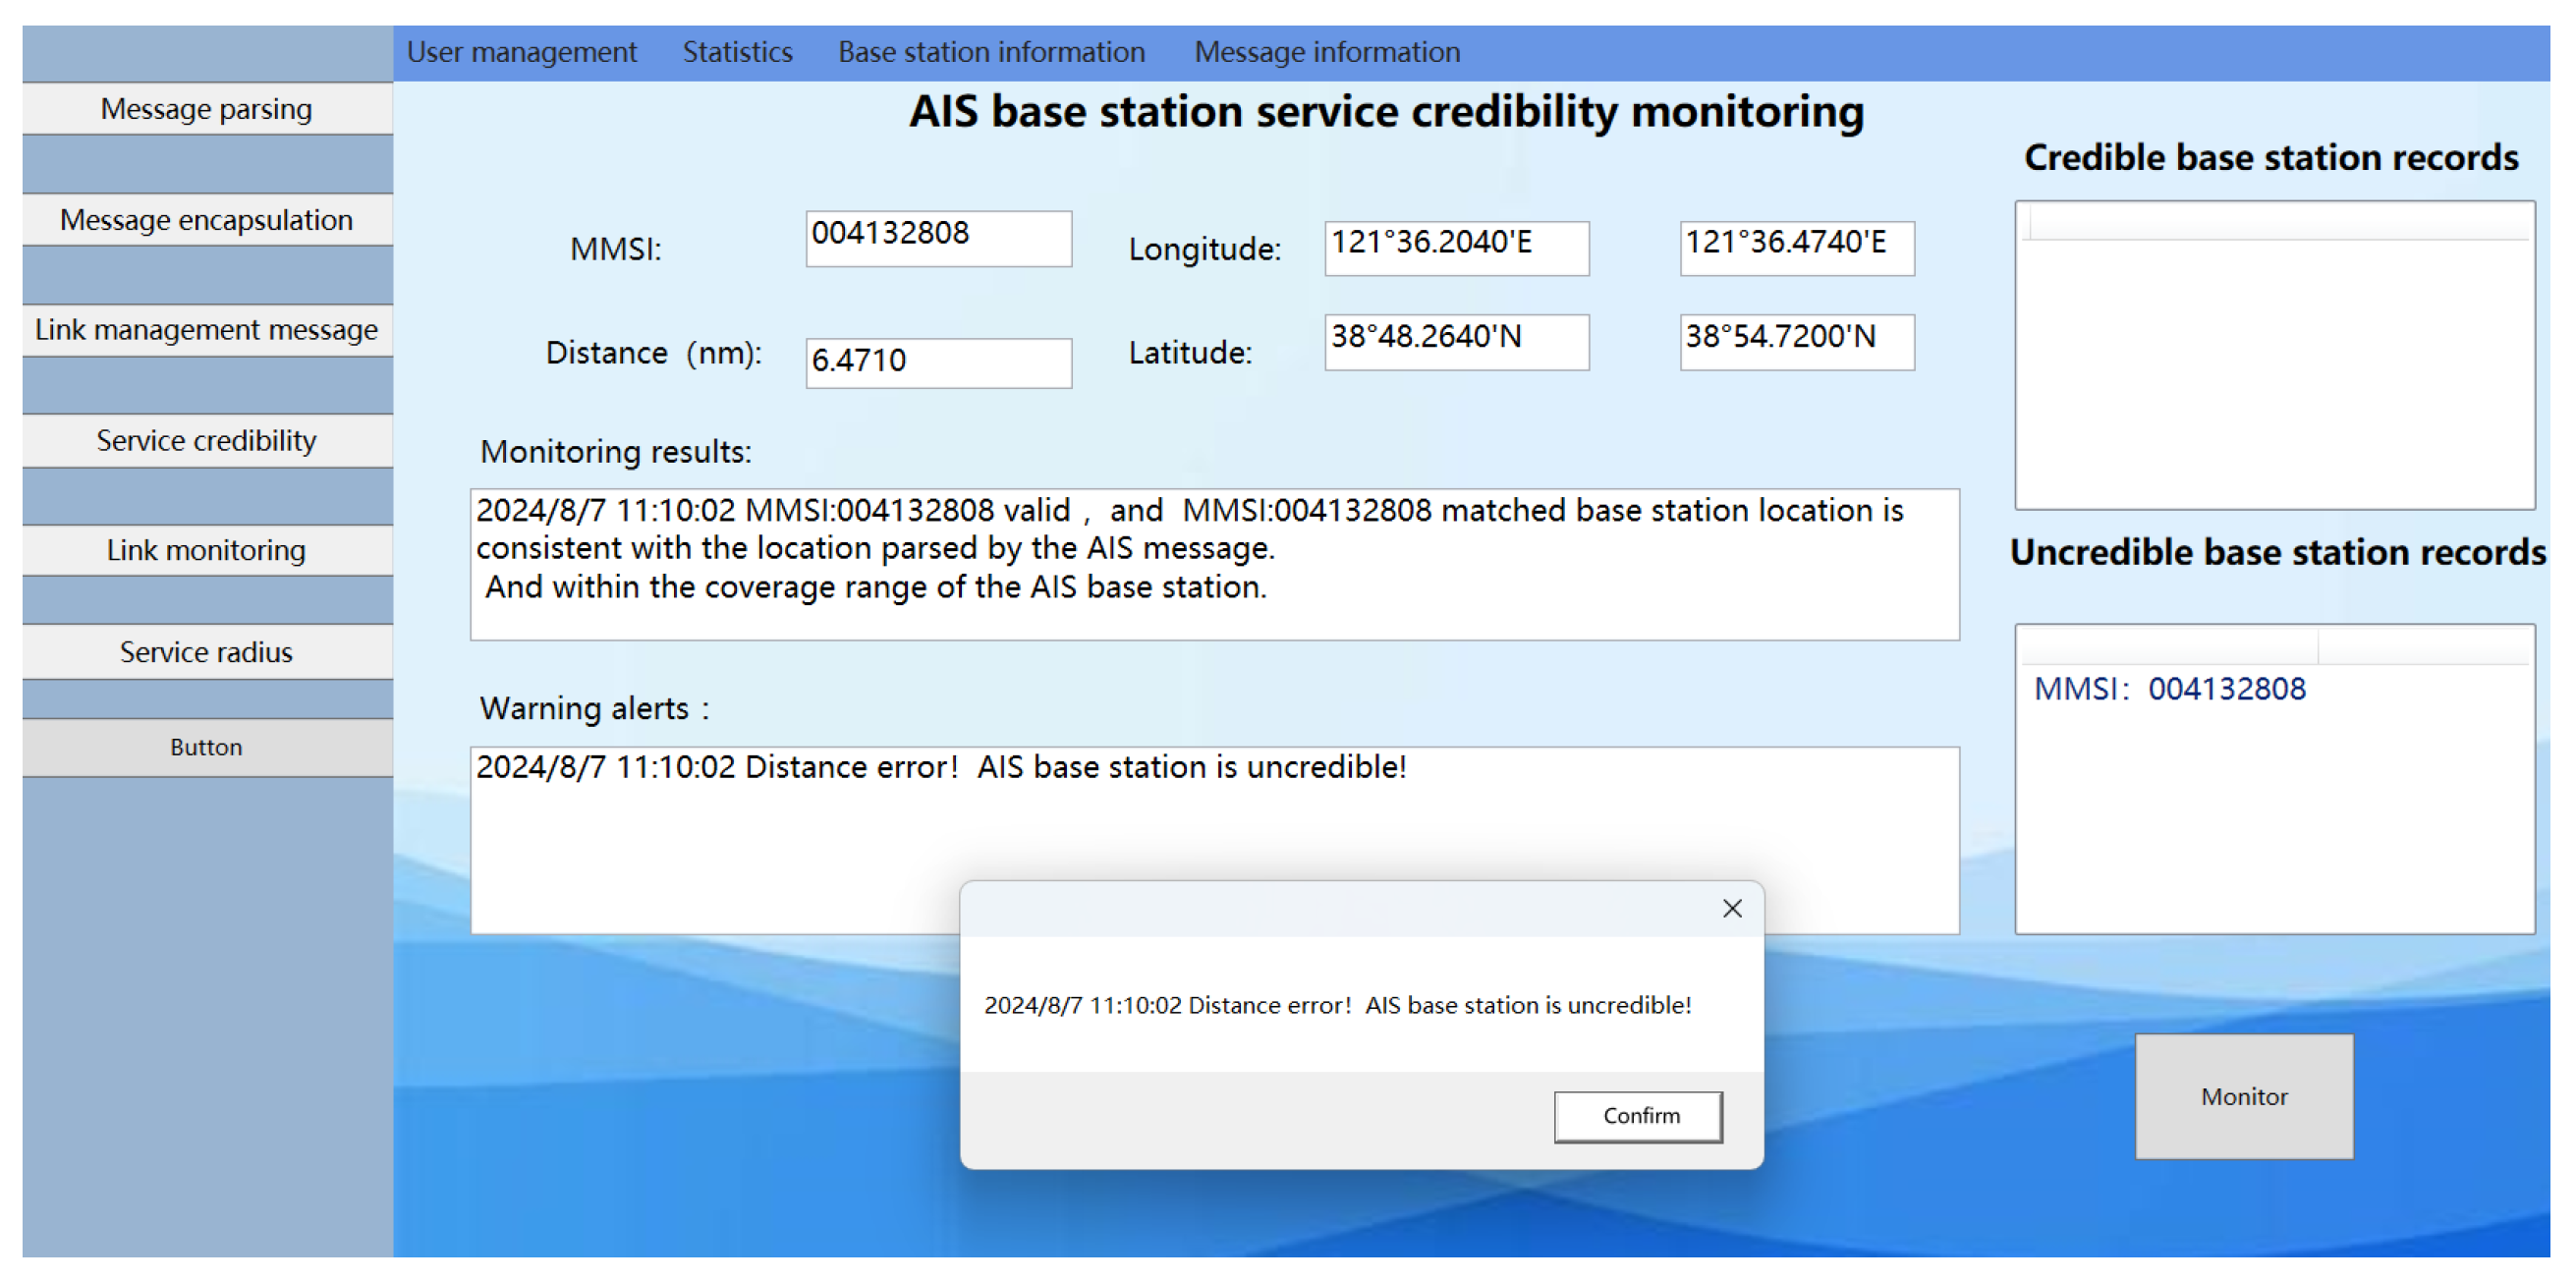The image size is (2576, 1280).
Task: Select MMSI 004132808 in uncredible records
Action: click(x=2169, y=689)
